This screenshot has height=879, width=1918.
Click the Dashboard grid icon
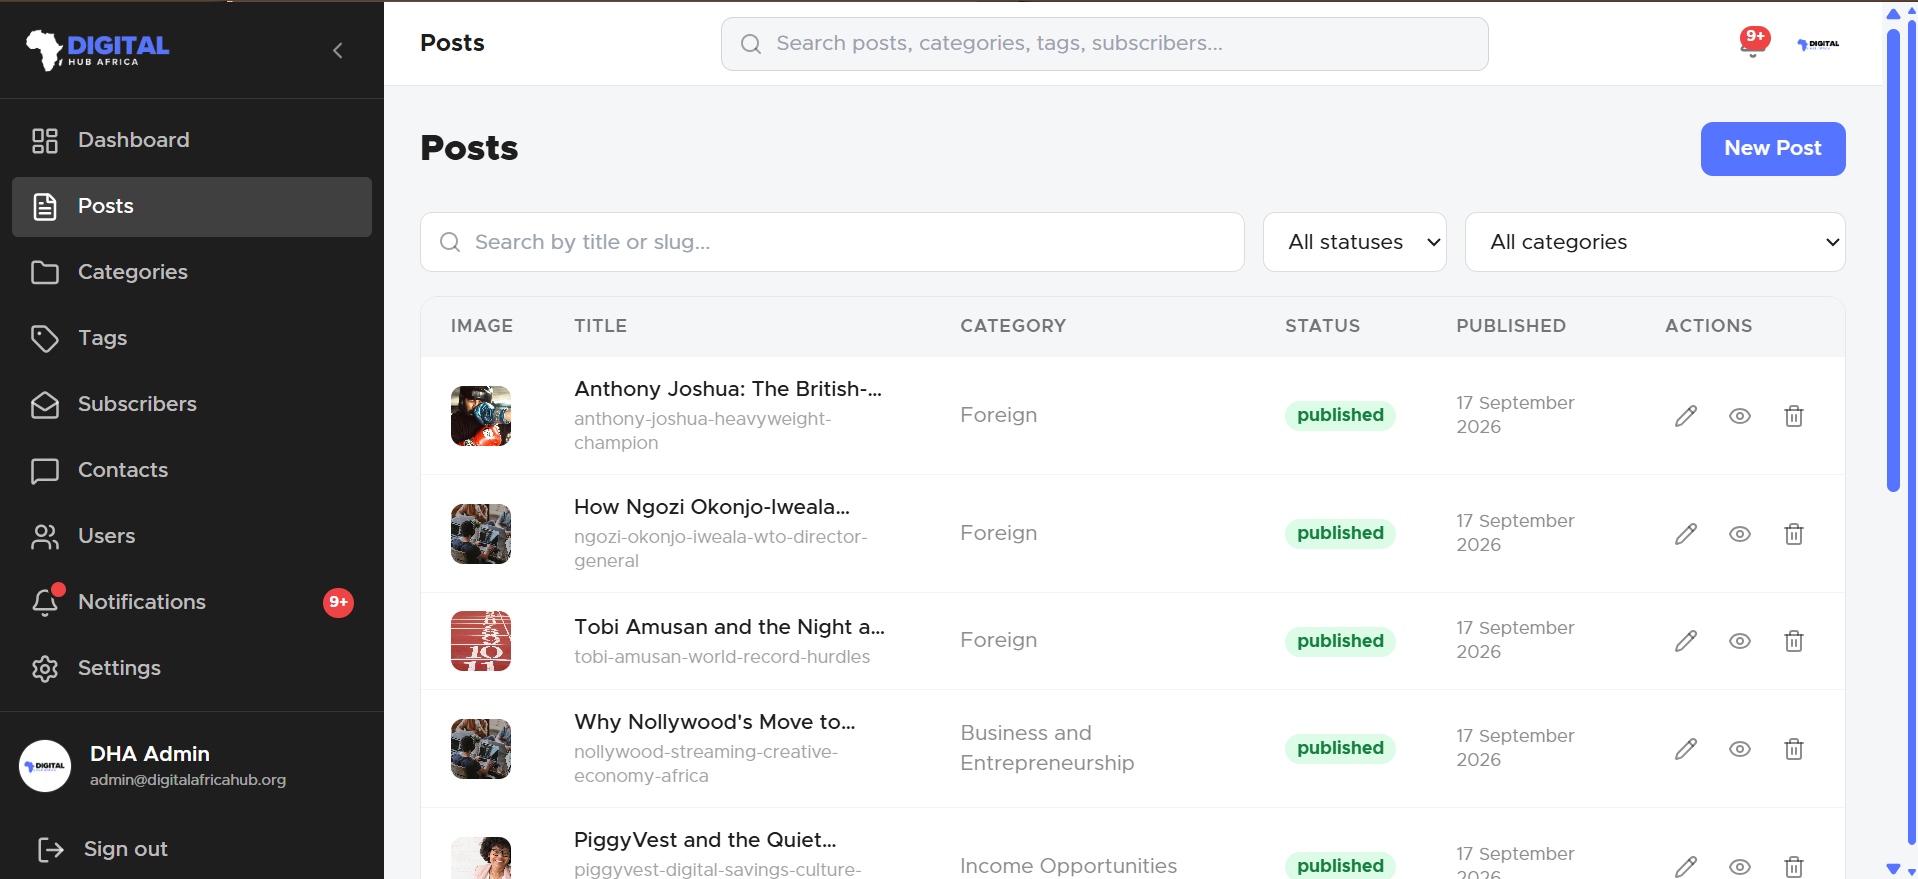click(45, 141)
